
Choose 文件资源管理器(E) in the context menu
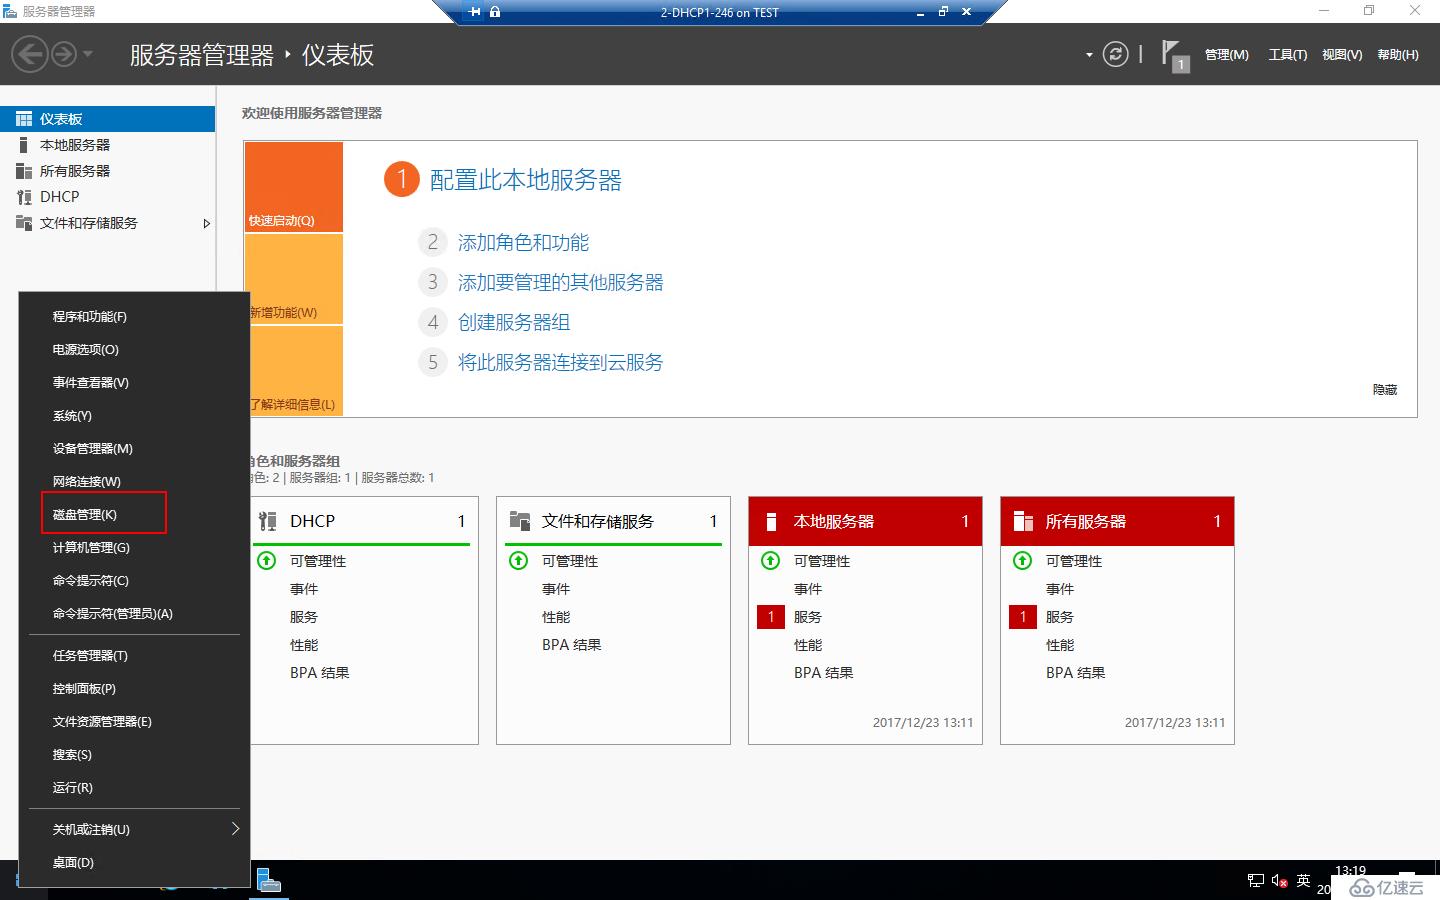pos(134,722)
